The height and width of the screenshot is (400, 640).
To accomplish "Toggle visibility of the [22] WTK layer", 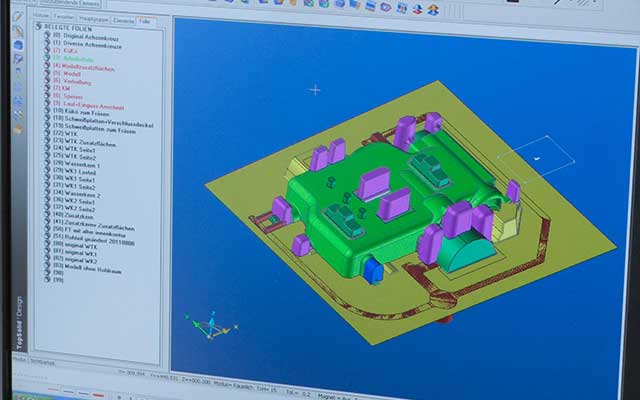I will [45, 133].
